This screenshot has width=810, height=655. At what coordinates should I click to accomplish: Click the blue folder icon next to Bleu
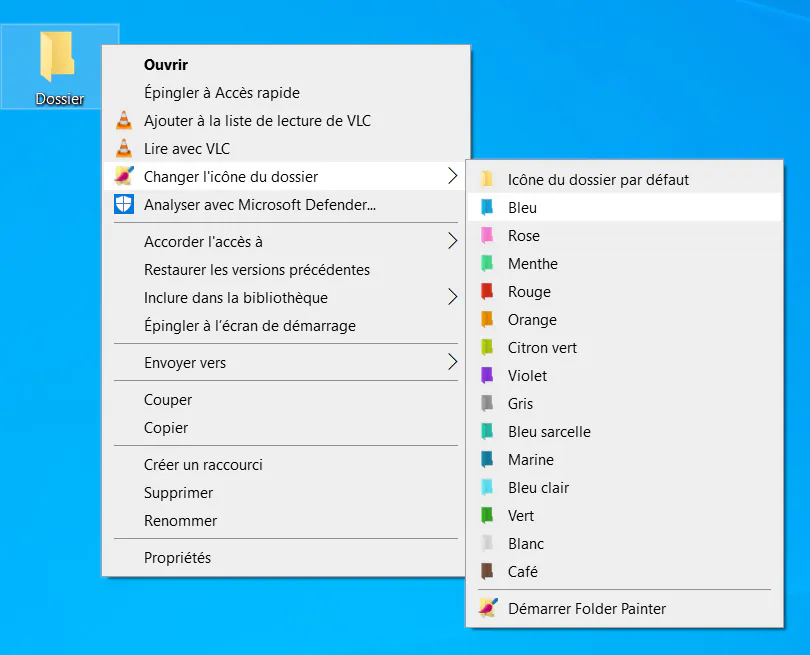[x=487, y=207]
